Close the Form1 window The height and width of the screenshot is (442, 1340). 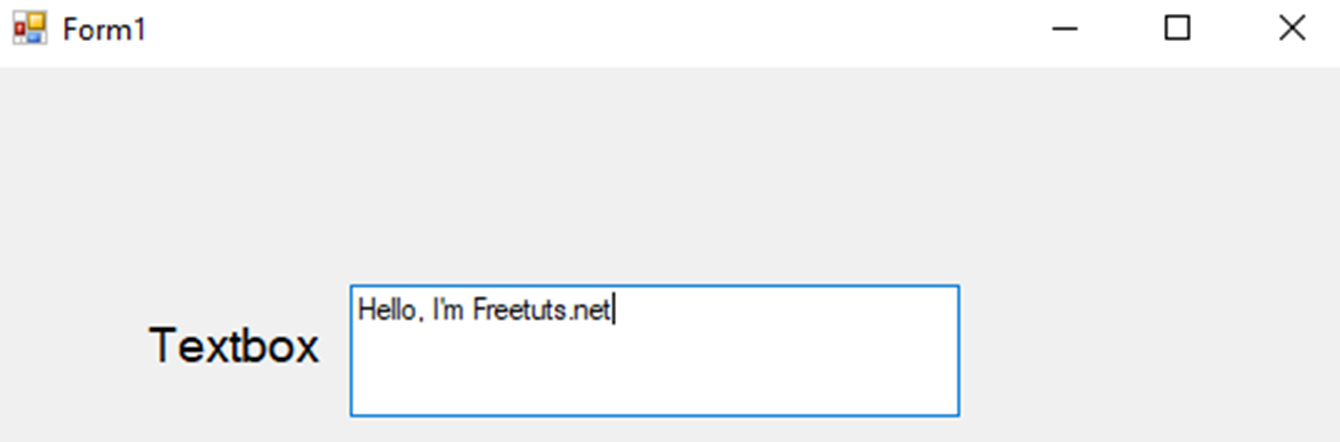[x=1292, y=29]
